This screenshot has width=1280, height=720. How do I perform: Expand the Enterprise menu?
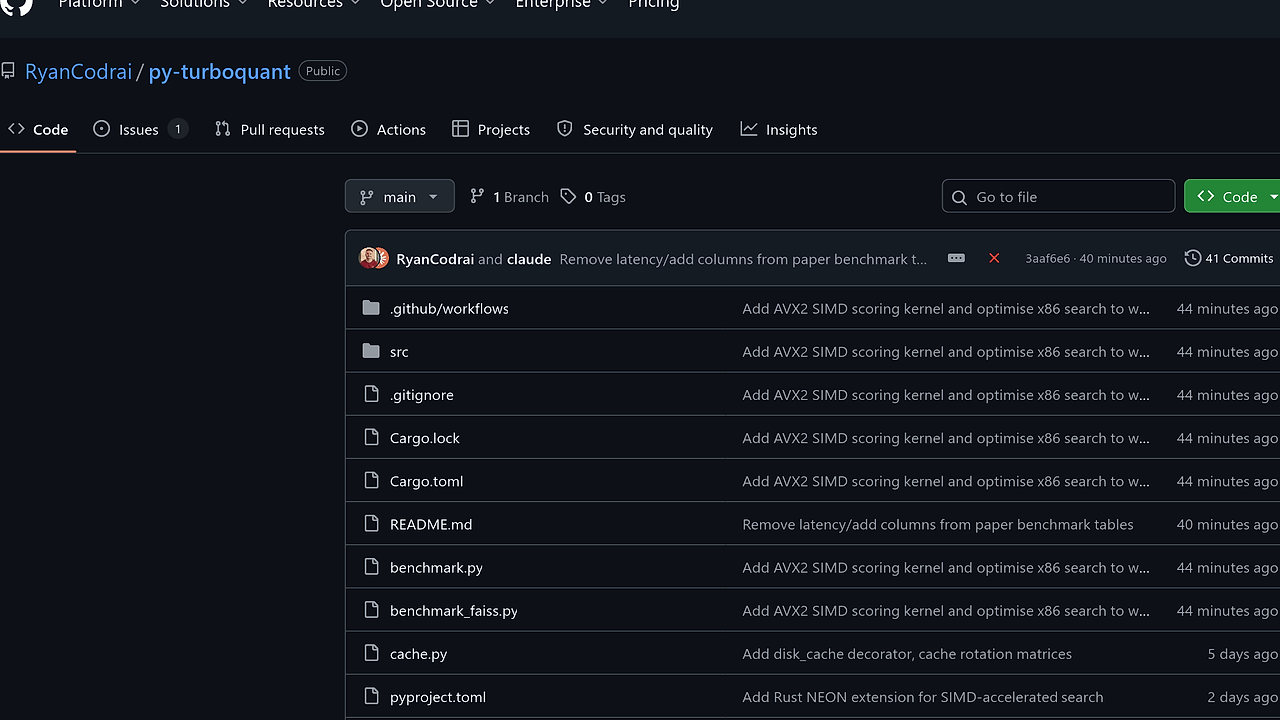[x=561, y=4]
